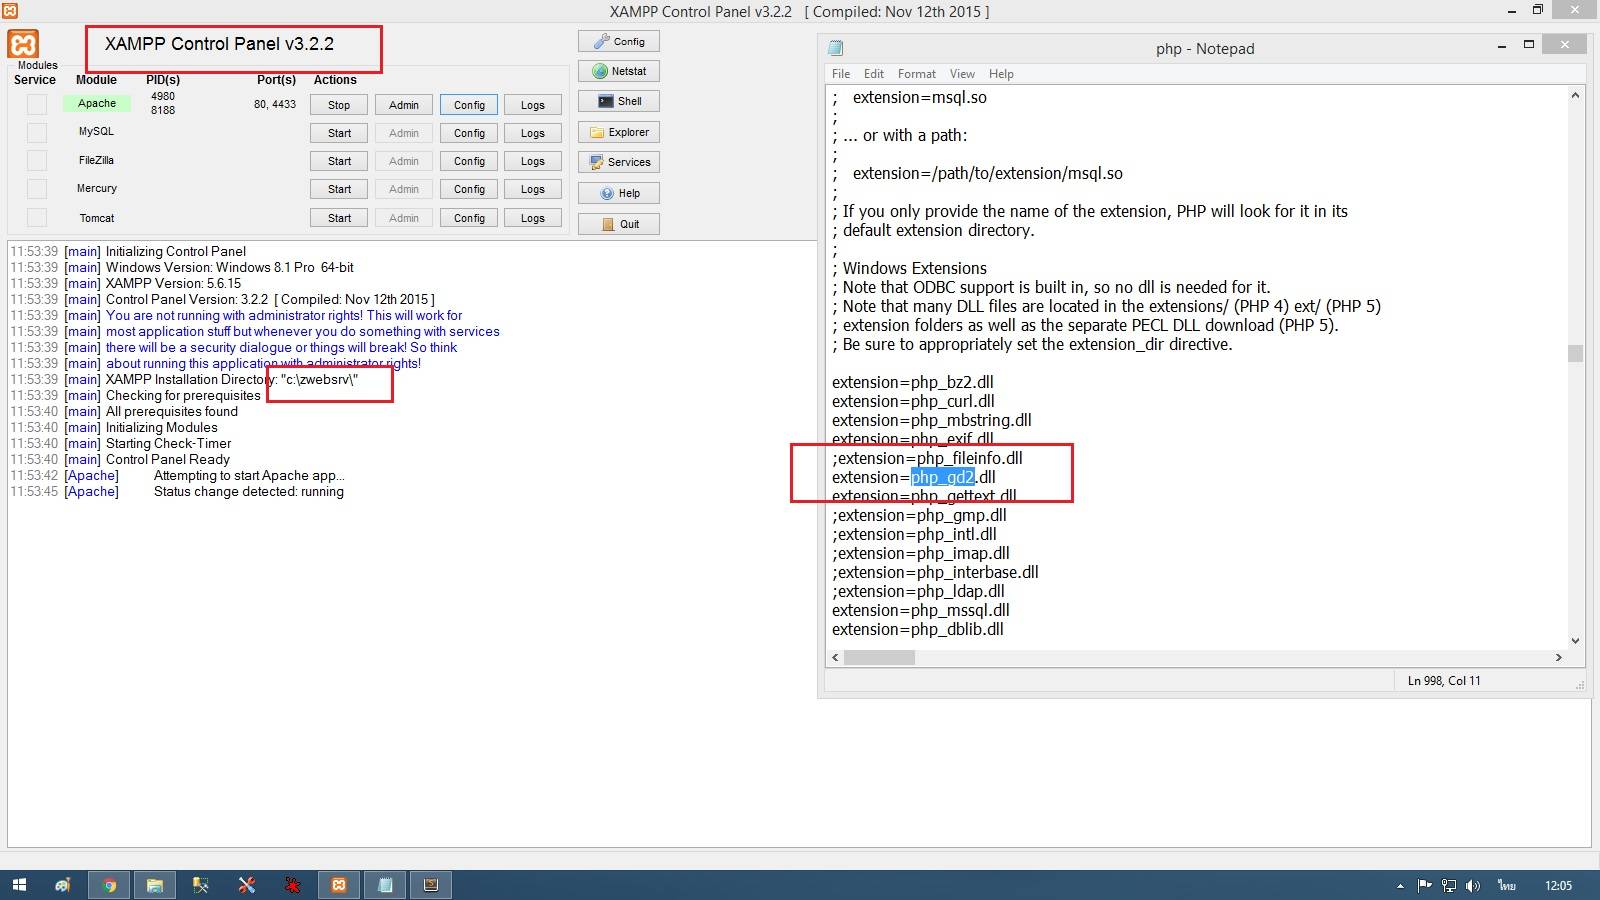Click the Apache module label
Screen dimensions: 1600x900
click(97, 103)
